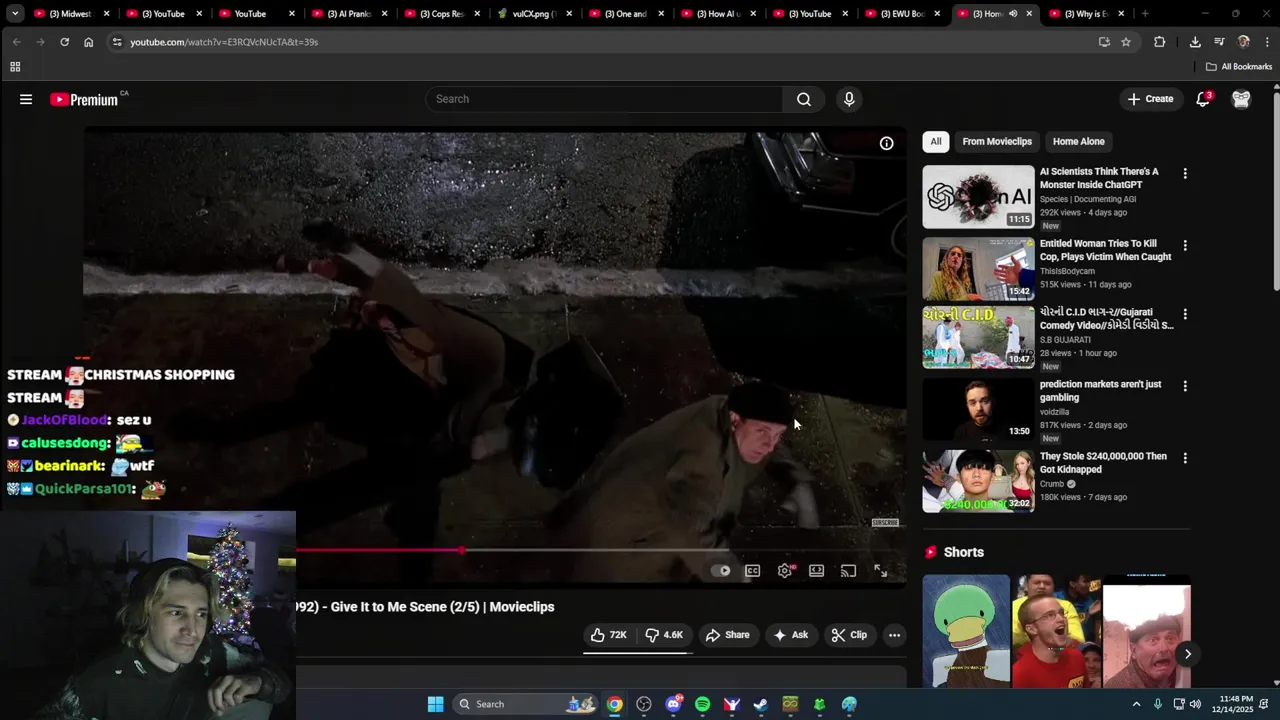
Task: Open the Ask AI button
Action: click(791, 635)
